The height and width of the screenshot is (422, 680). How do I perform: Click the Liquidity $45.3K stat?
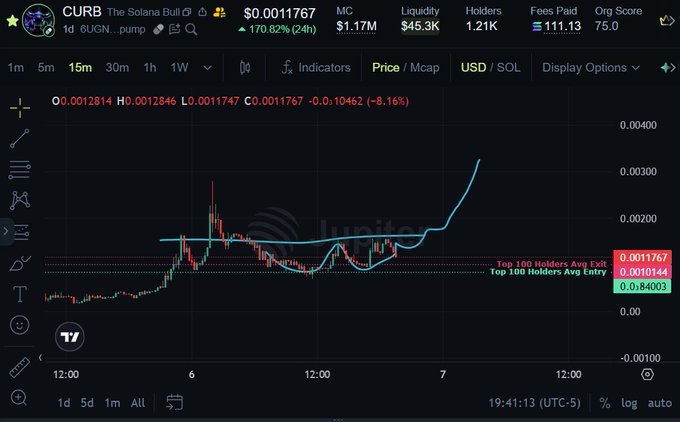[420, 19]
